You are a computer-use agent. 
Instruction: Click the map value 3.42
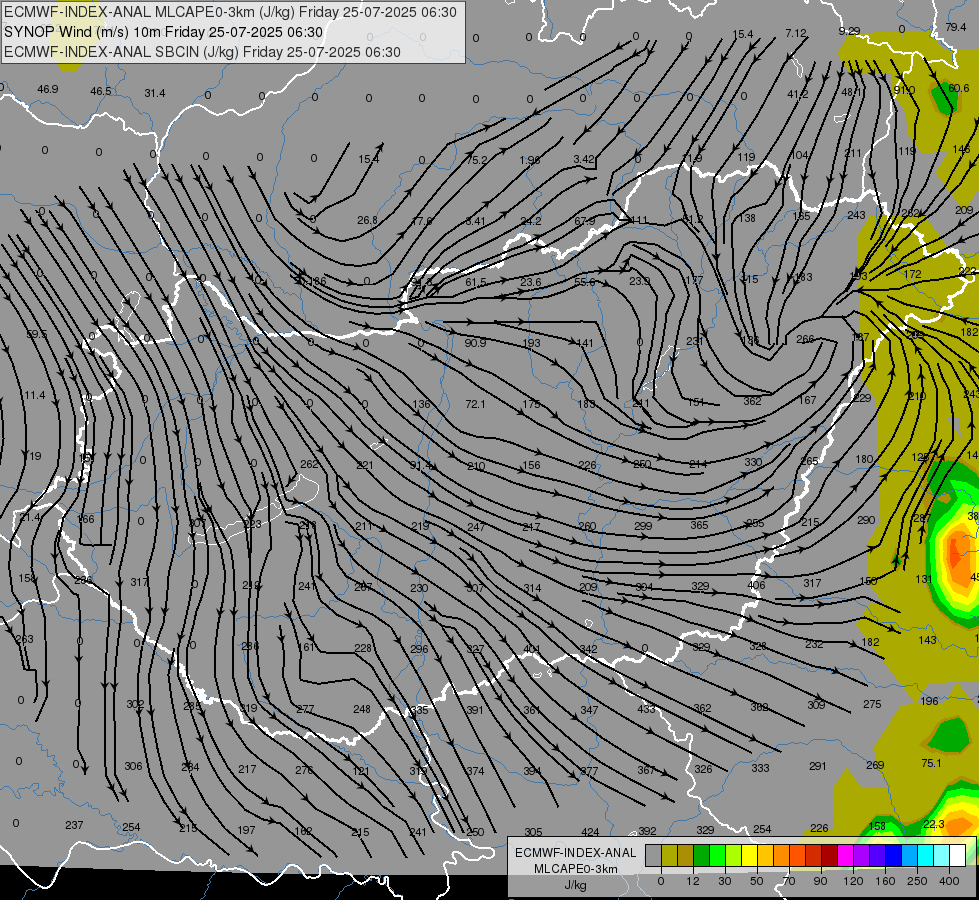click(x=584, y=159)
